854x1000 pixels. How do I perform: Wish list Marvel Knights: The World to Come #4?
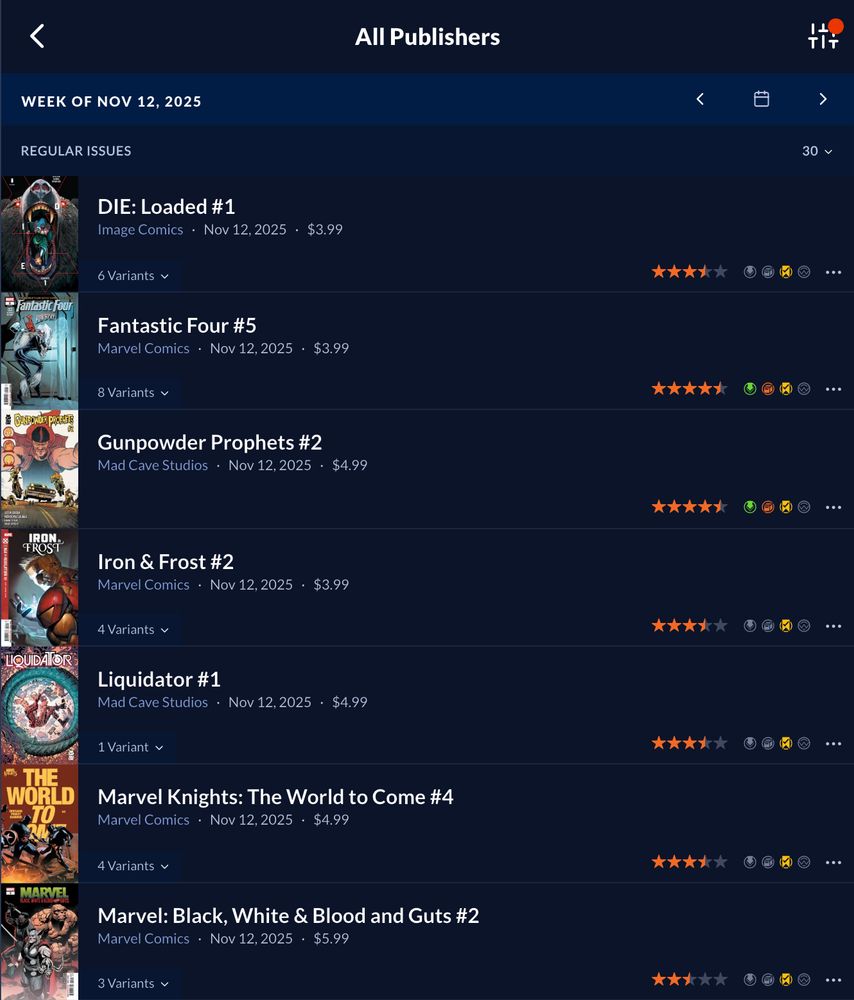click(x=804, y=862)
